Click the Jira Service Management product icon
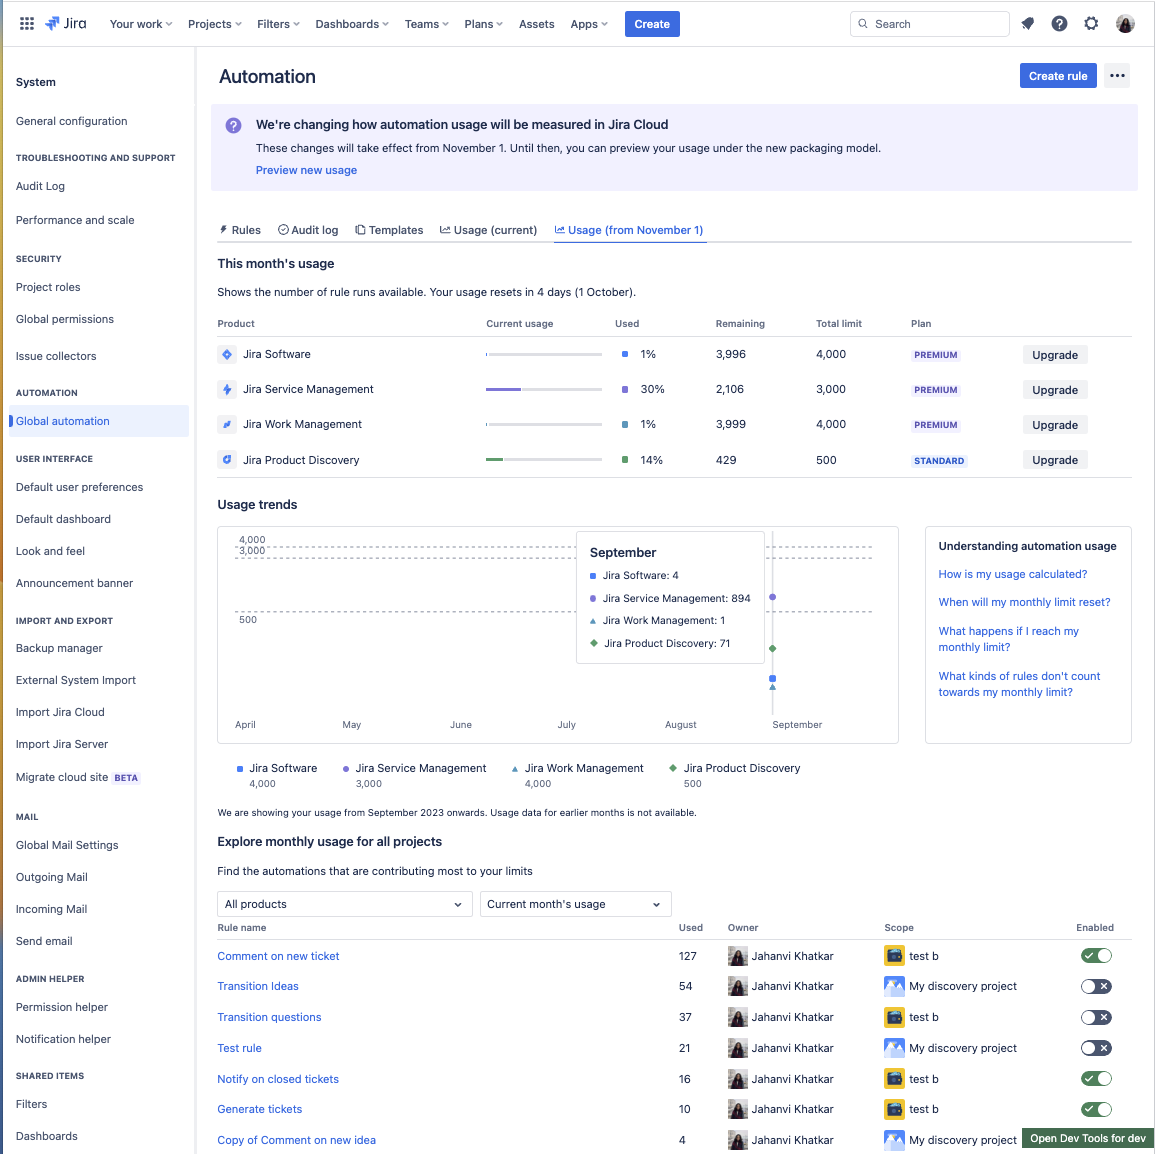The height and width of the screenshot is (1154, 1155). [227, 390]
